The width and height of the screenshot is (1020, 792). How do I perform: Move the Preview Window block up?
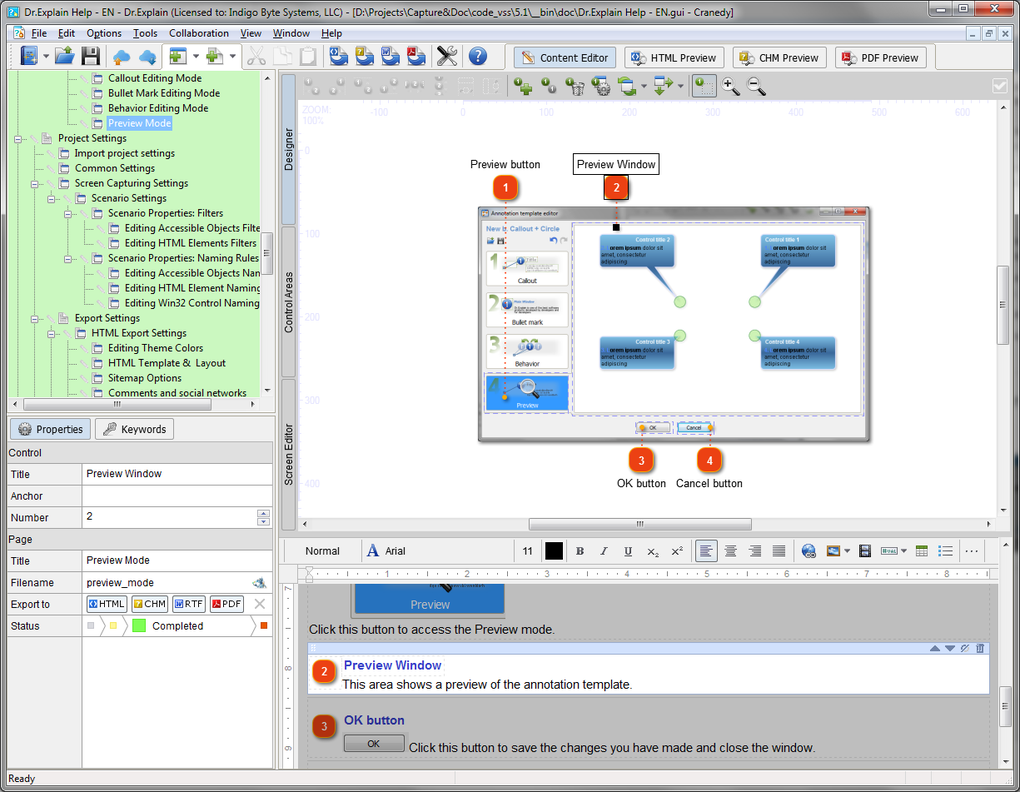935,648
